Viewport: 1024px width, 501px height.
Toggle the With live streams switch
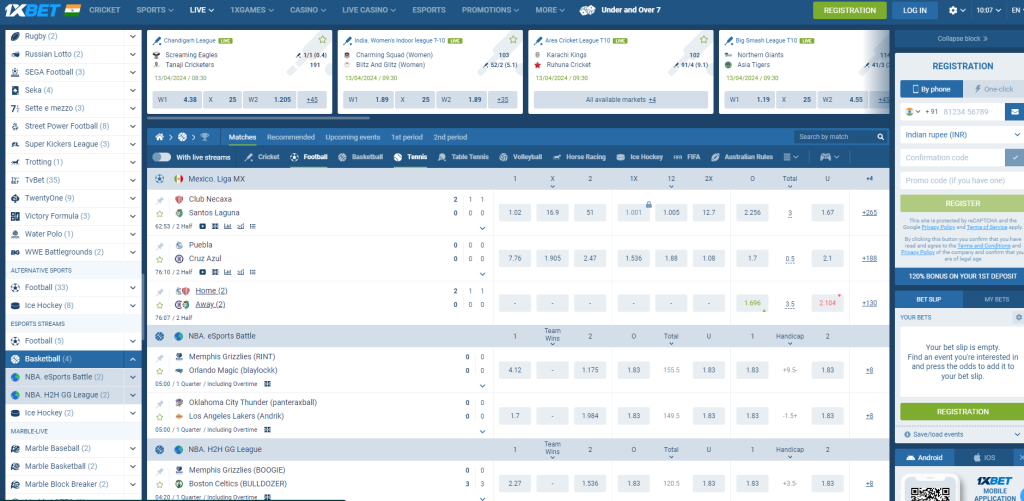point(161,157)
